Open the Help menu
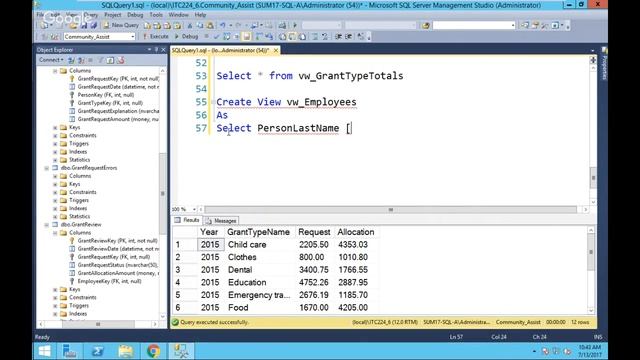 tap(200, 15)
